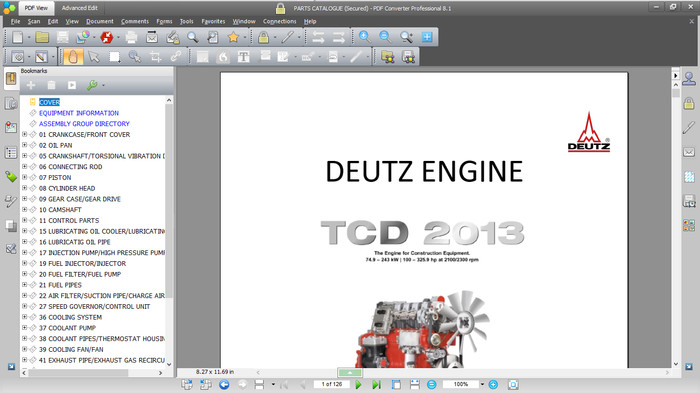Click the security padlock toolbar icon

263,38
